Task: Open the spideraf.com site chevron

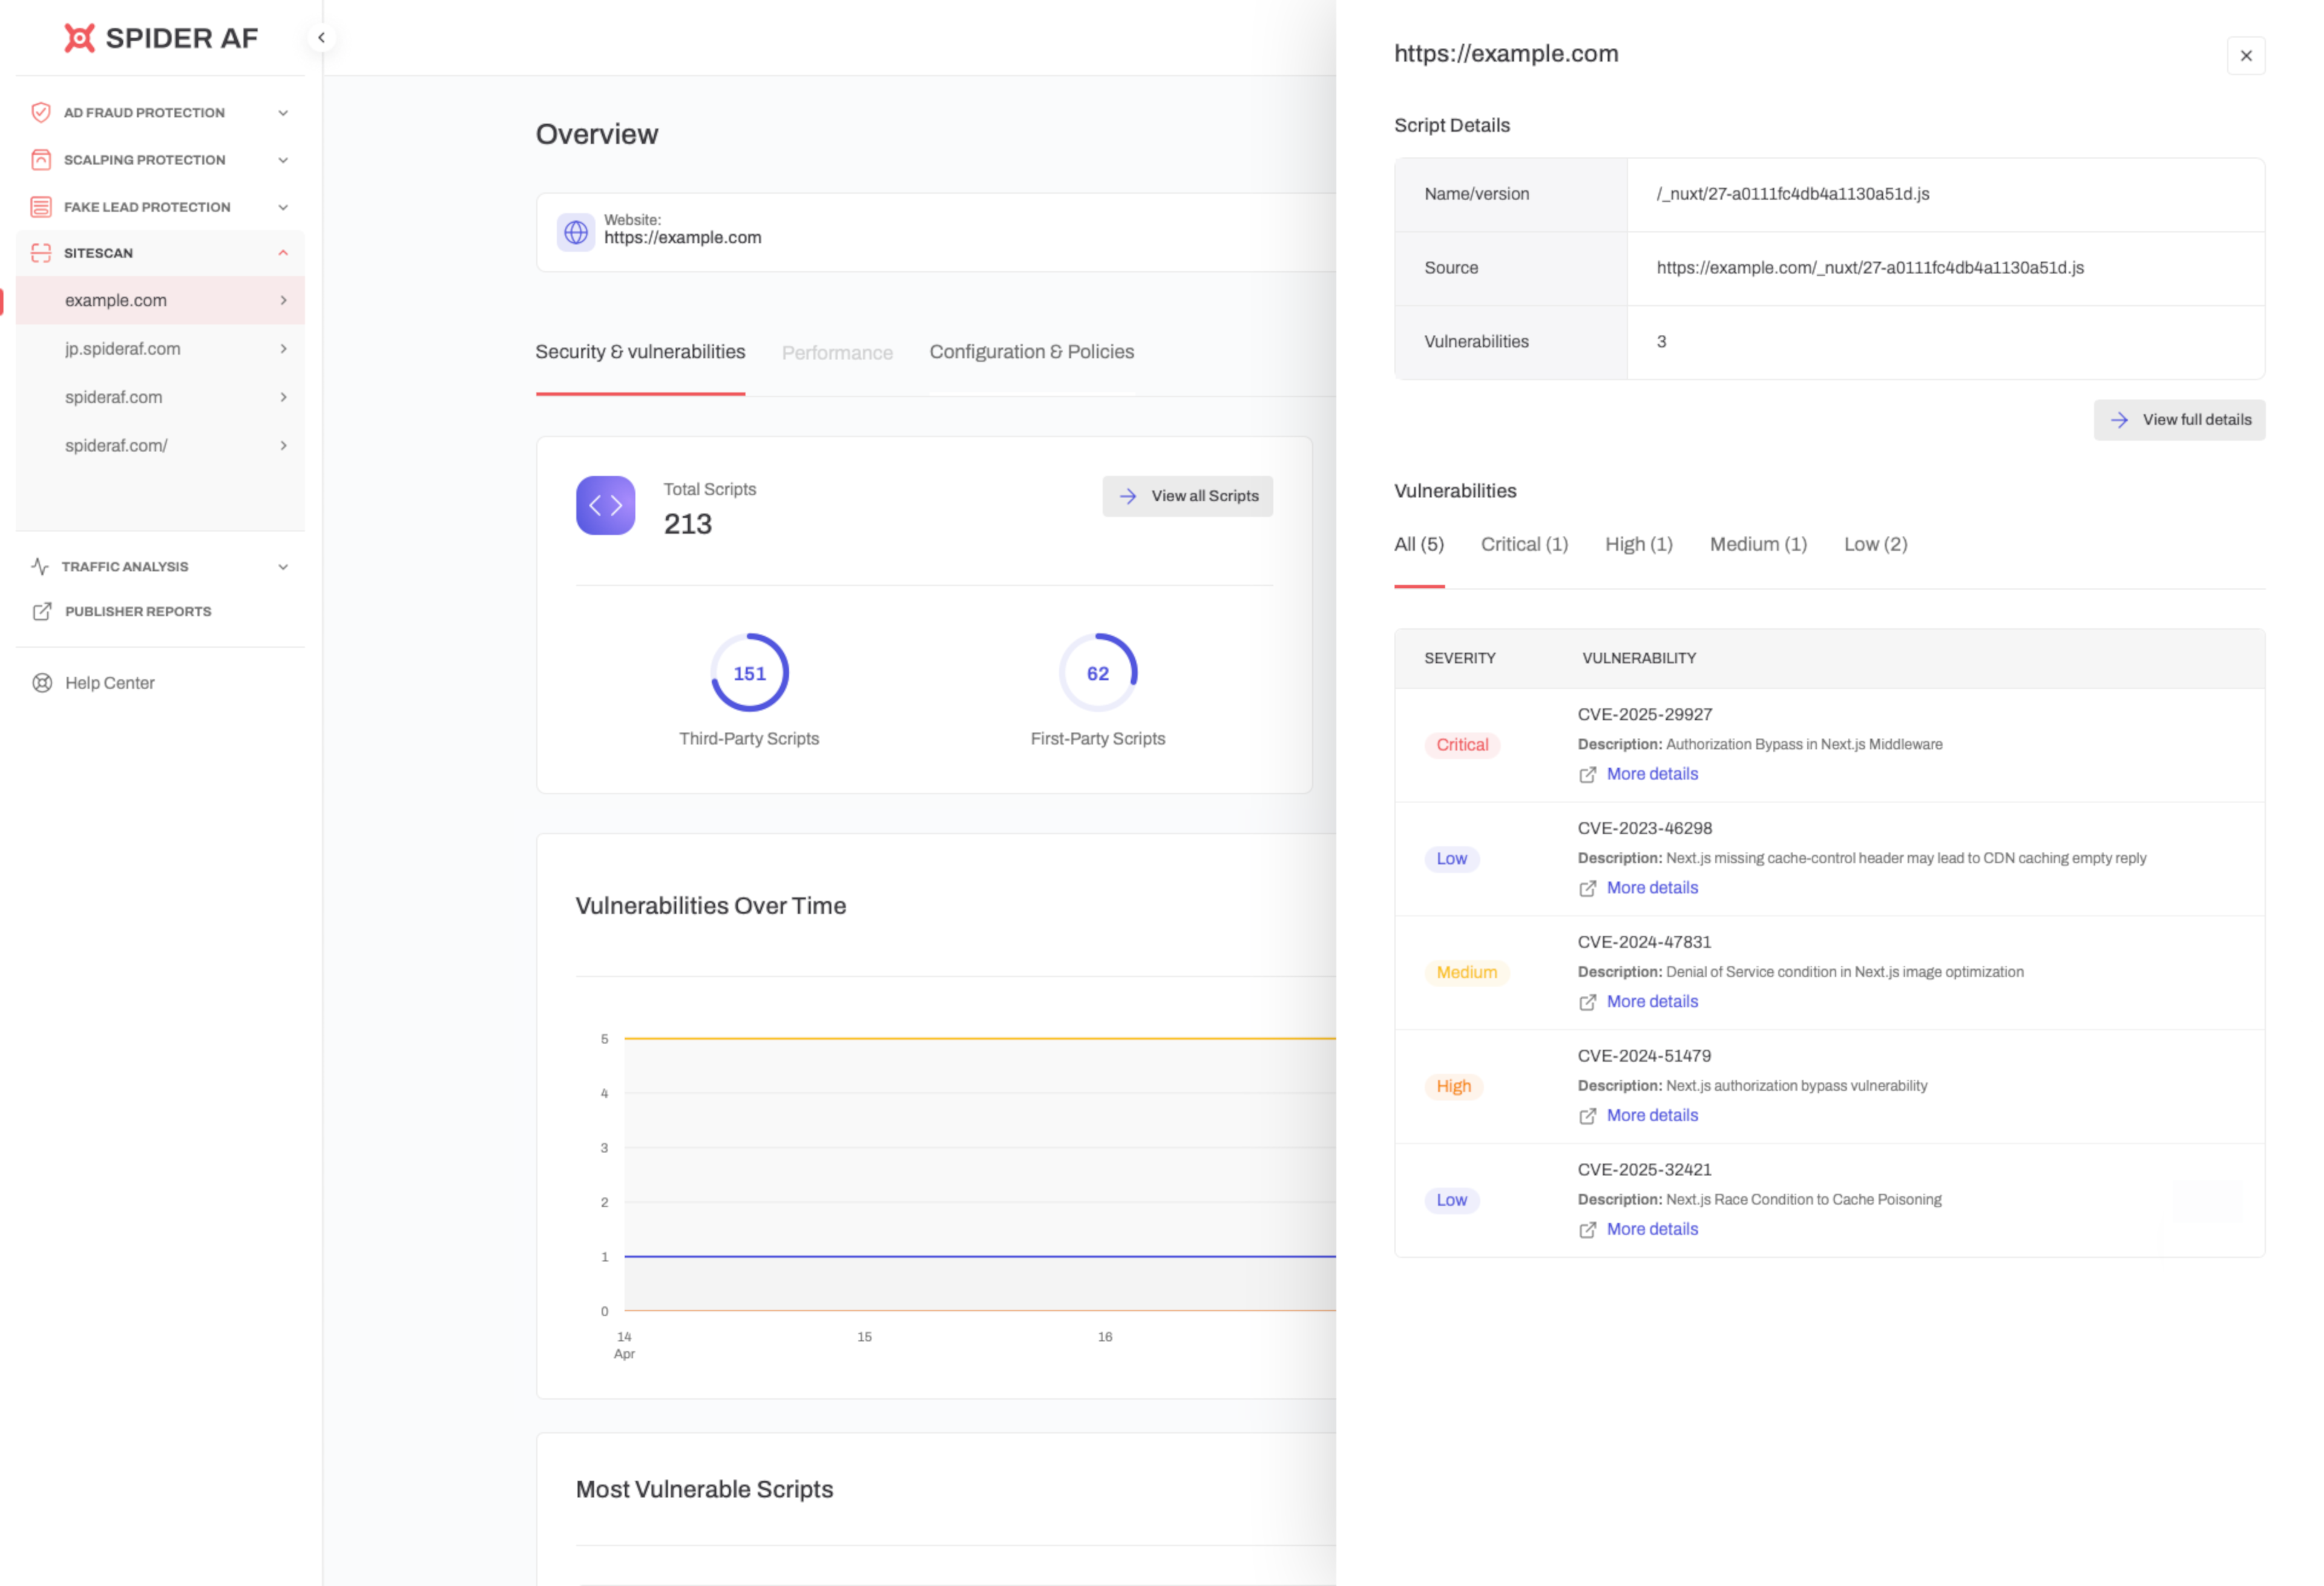Action: [284, 397]
